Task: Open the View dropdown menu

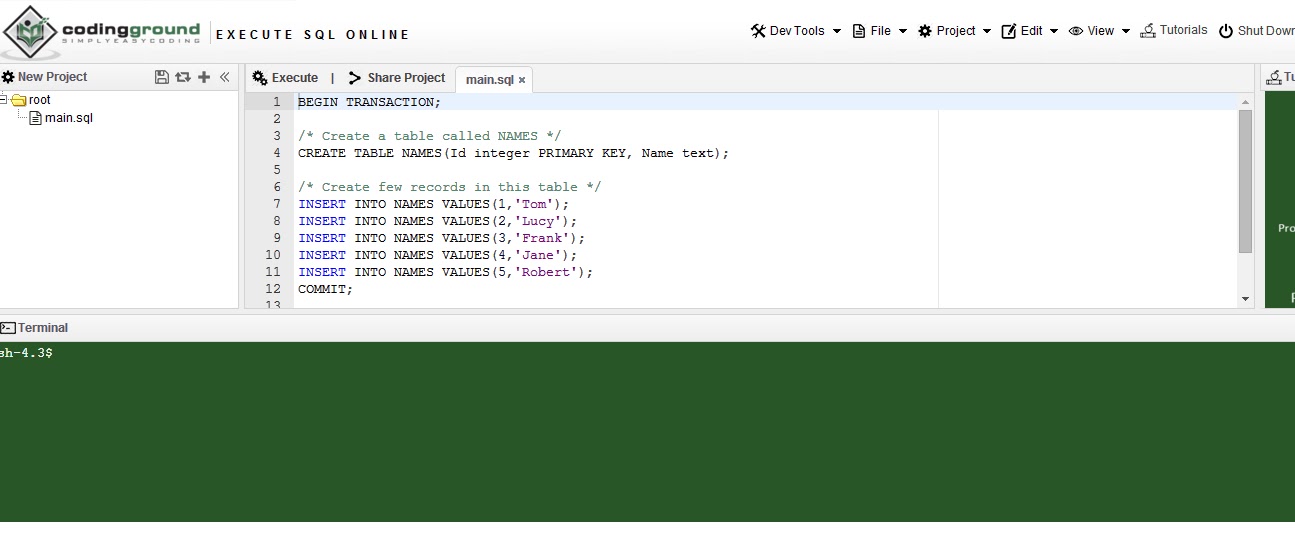Action: [x=1100, y=31]
